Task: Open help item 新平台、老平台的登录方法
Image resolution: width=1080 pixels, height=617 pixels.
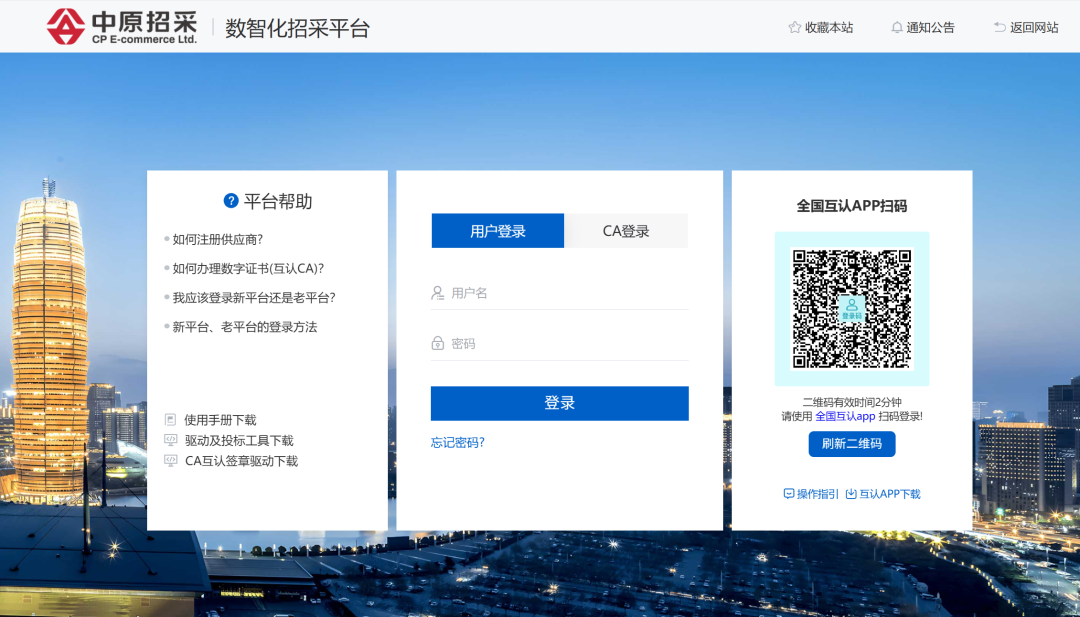Action: [245, 326]
